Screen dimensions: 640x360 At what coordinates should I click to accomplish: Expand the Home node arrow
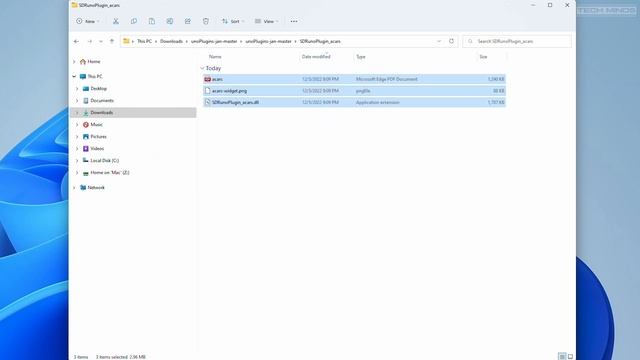pyautogui.click(x=74, y=62)
